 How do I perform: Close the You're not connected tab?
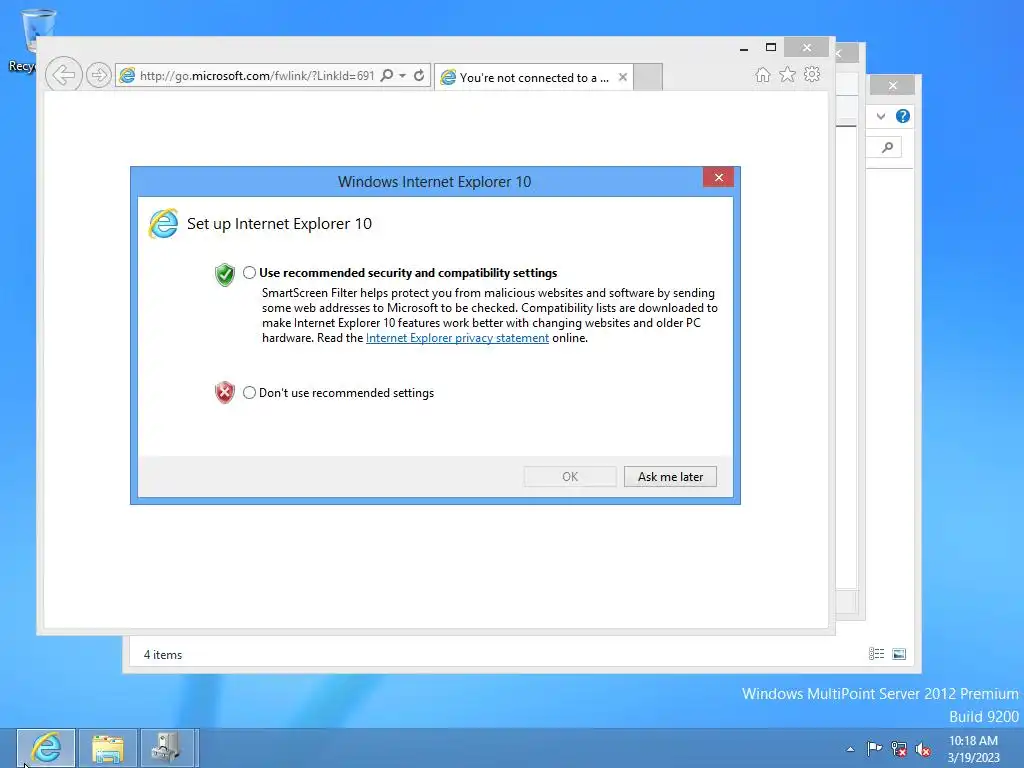point(623,77)
